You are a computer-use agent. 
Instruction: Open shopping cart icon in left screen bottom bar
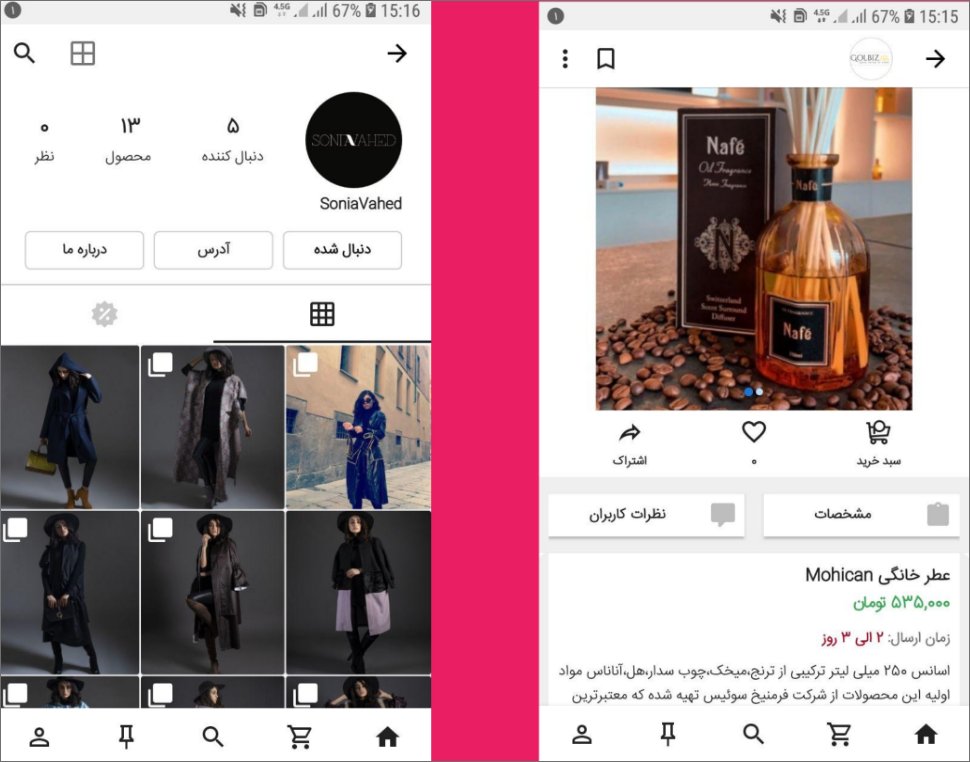pyautogui.click(x=300, y=737)
